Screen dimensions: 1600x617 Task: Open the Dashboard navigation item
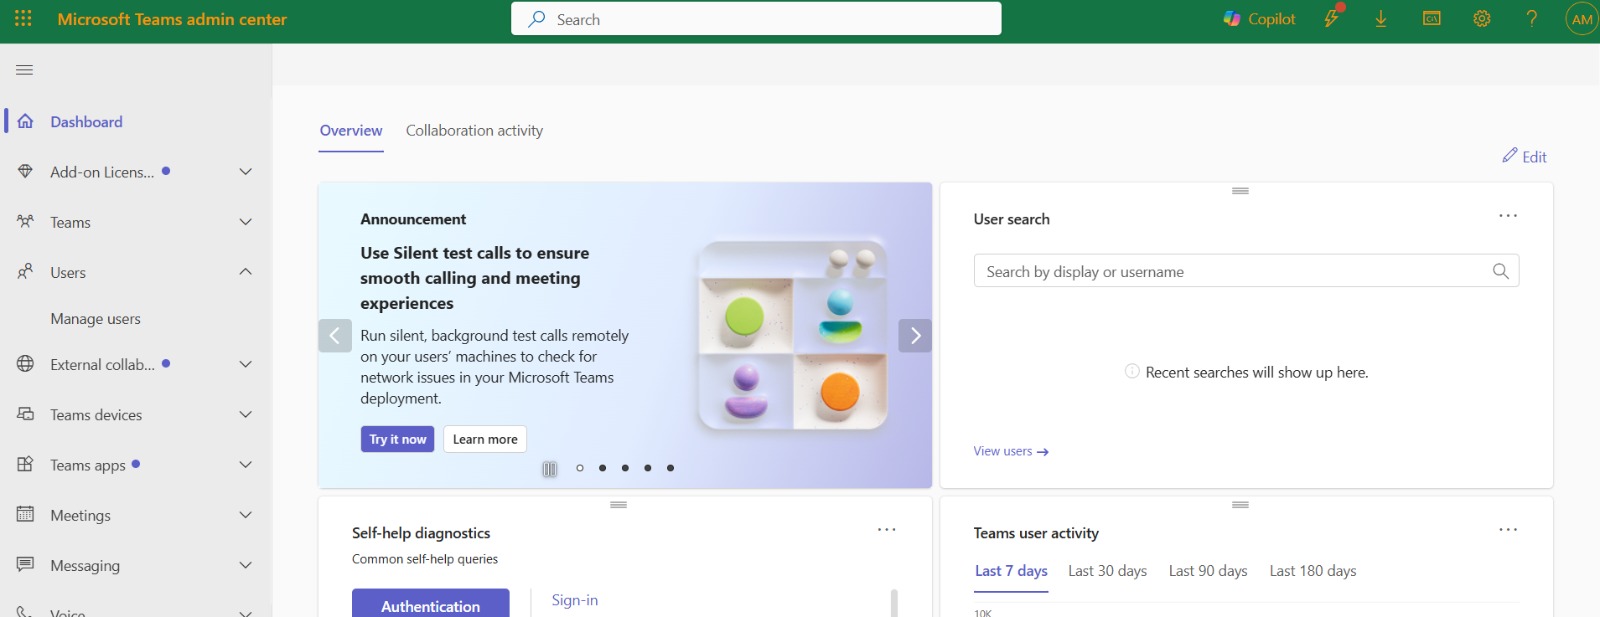(x=86, y=122)
